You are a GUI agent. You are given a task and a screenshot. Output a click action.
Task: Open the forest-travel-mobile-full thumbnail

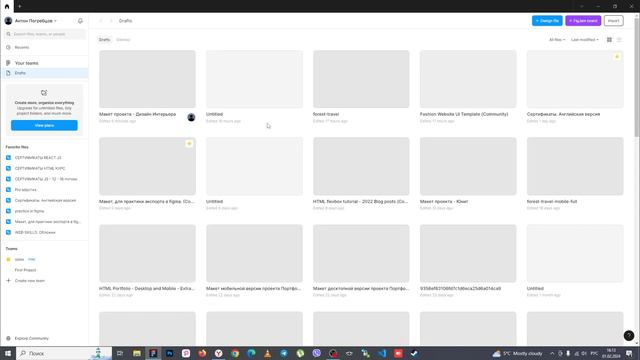(x=575, y=166)
